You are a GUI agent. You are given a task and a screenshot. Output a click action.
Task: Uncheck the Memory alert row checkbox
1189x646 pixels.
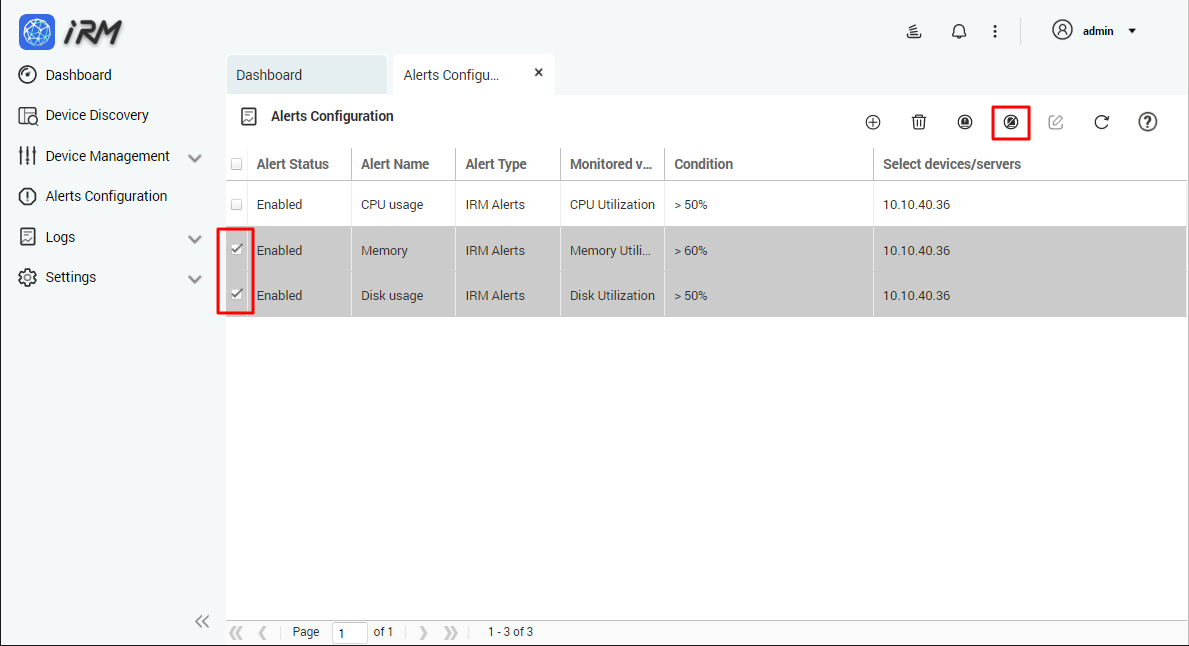pos(236,249)
